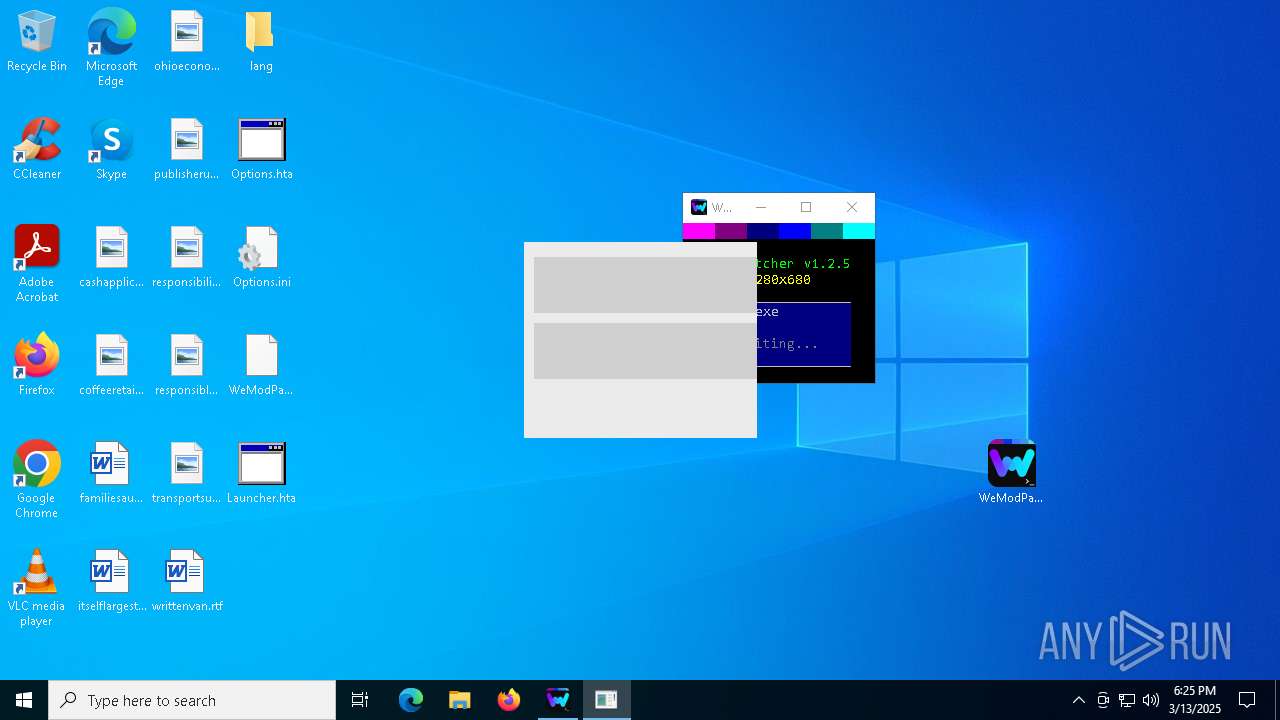Open Microsoft Edge from the taskbar
The height and width of the screenshot is (720, 1280).
pos(411,700)
